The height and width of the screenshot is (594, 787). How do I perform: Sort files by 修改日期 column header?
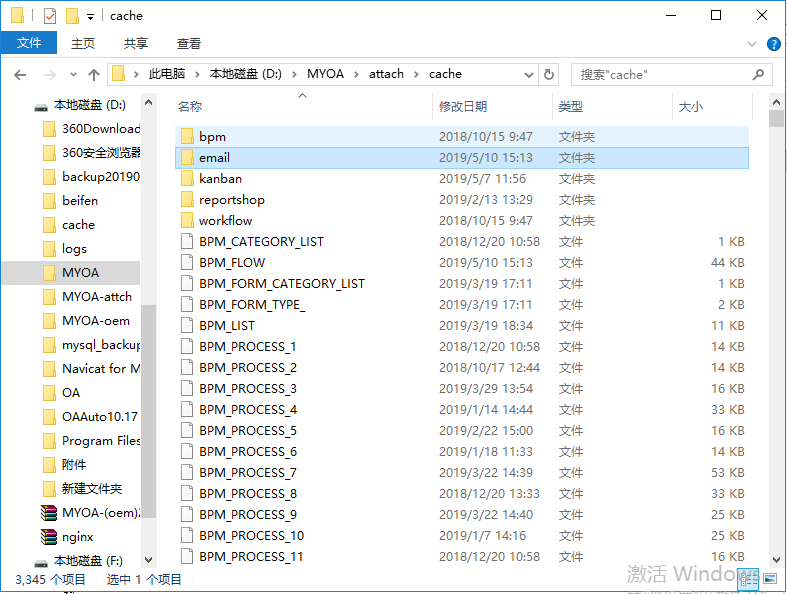pos(463,107)
